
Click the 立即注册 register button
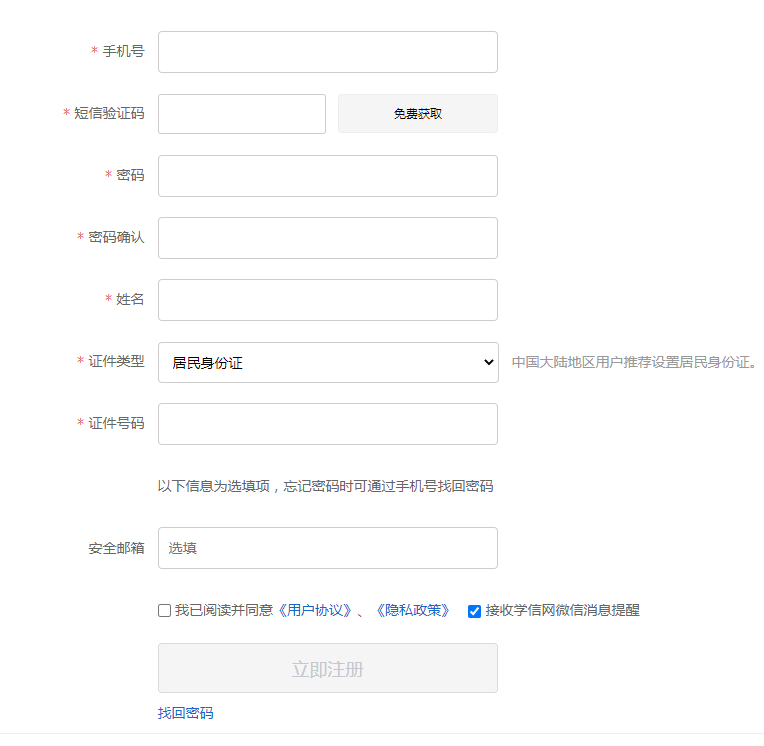327,668
